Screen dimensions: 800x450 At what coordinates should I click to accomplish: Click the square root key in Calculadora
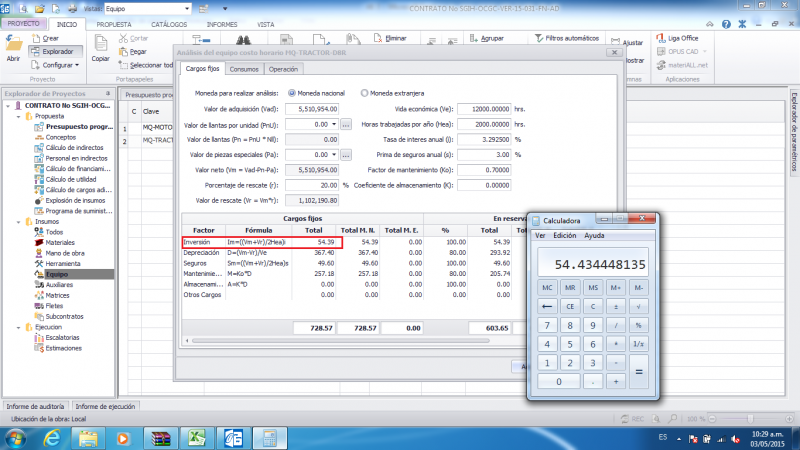(640, 306)
